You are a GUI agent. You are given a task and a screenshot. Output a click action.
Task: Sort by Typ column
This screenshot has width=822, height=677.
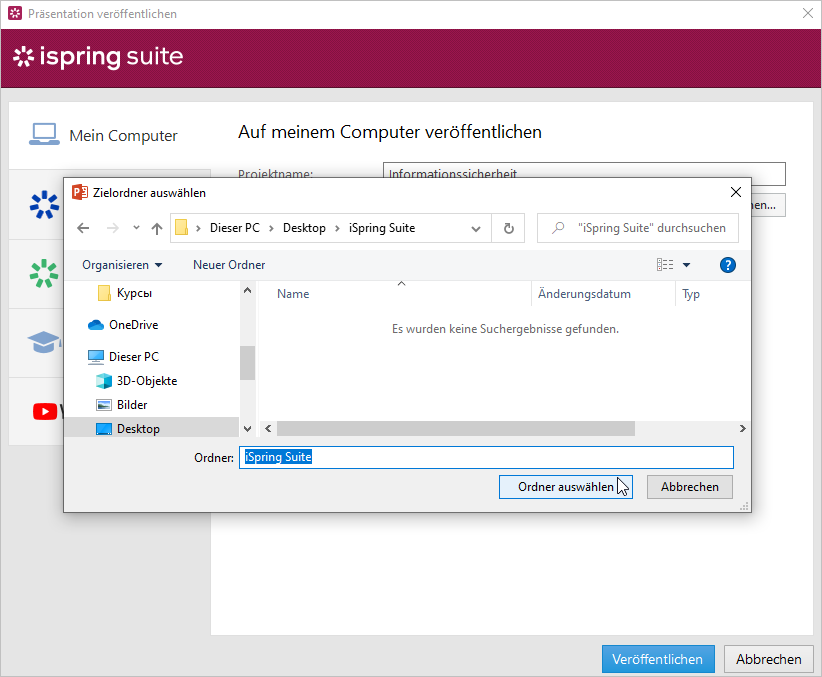(690, 294)
